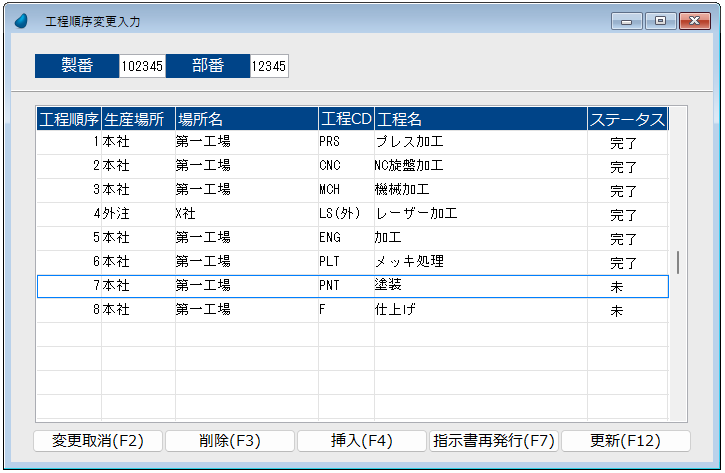Click the 生産場所 column header

coord(138,119)
